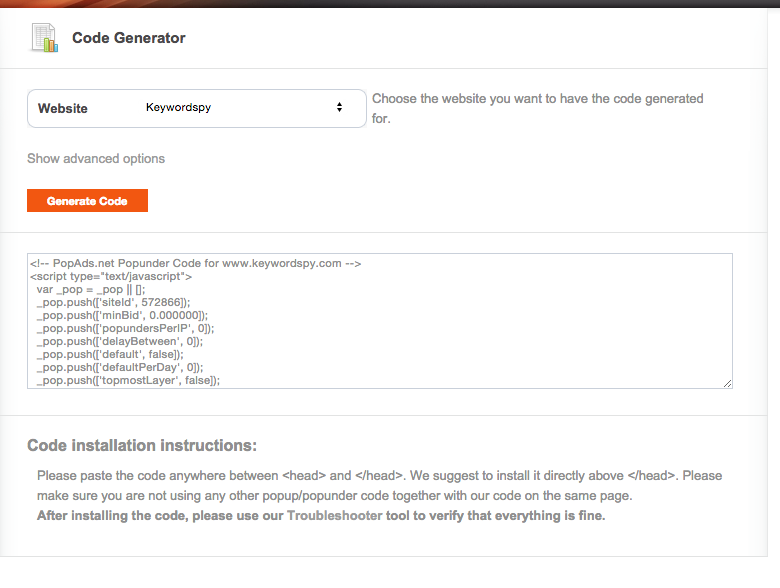Click the resize grip of code textarea

(x=727, y=382)
